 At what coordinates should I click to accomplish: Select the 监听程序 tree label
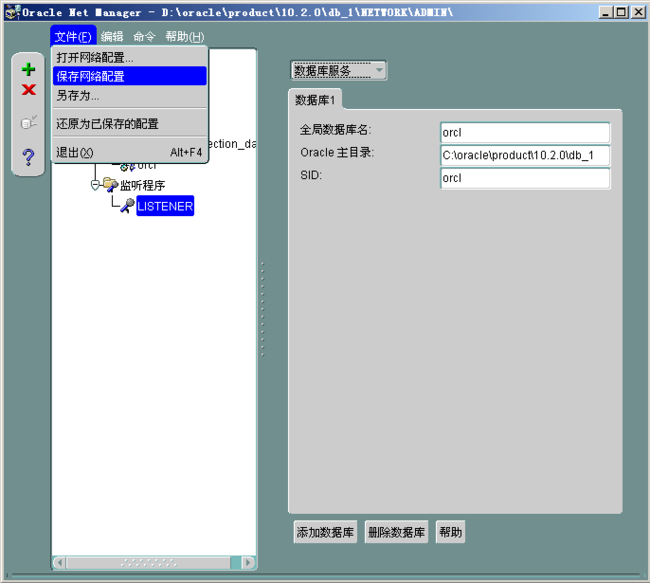[143, 185]
